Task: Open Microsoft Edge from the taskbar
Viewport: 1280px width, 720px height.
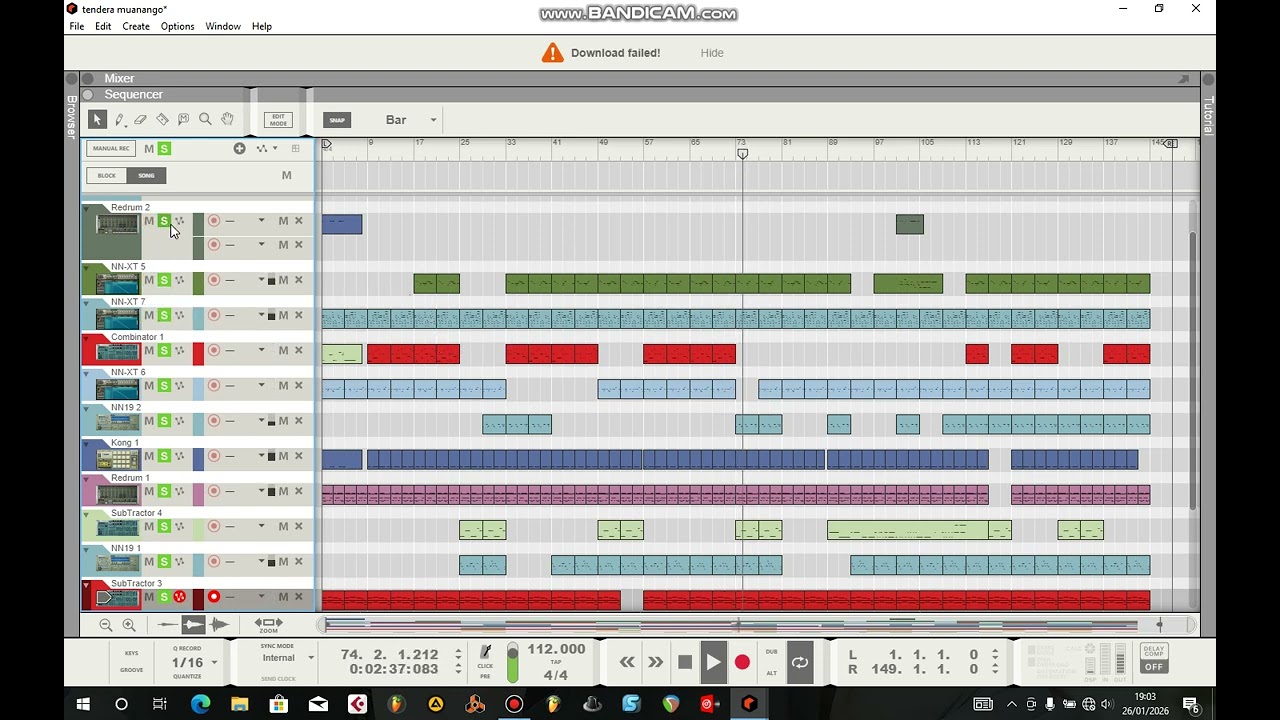Action: pyautogui.click(x=200, y=704)
